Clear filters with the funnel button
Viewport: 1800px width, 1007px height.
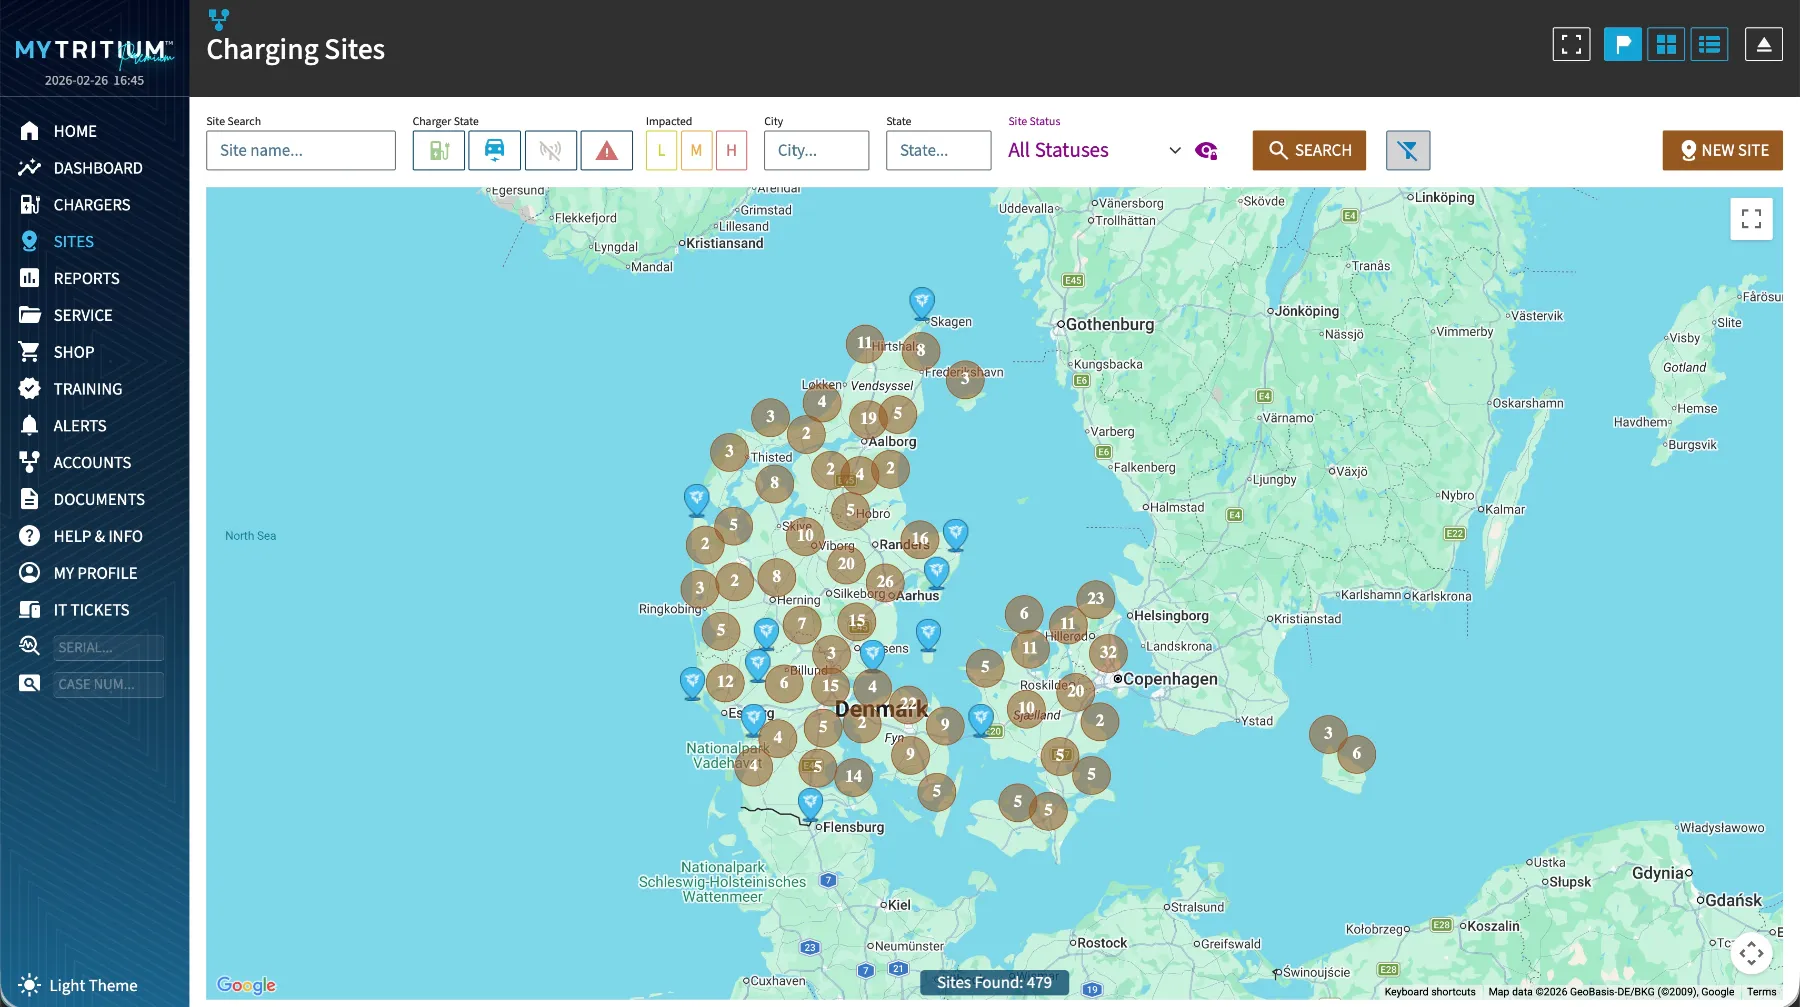pos(1408,150)
